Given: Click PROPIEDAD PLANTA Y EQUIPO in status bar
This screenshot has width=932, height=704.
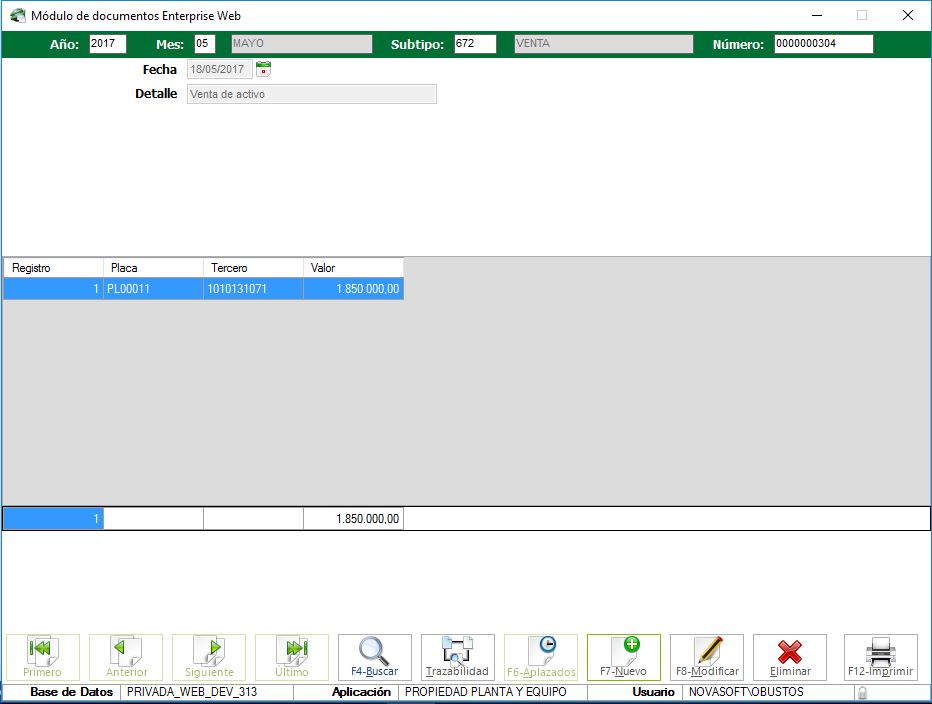Looking at the screenshot, I should [x=486, y=692].
